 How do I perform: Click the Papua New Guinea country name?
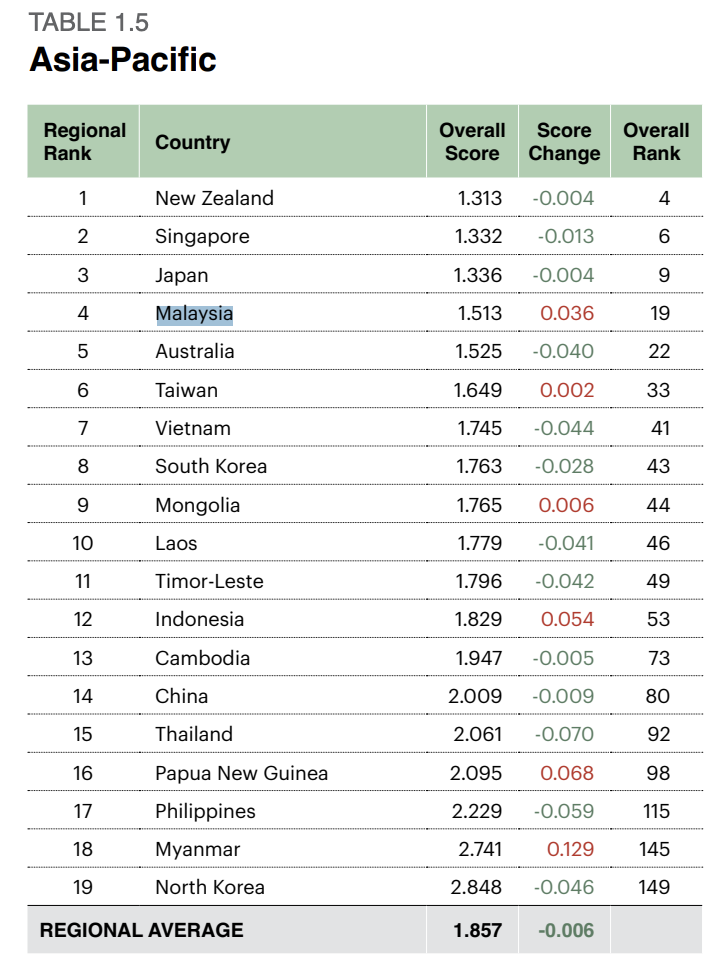(242, 773)
